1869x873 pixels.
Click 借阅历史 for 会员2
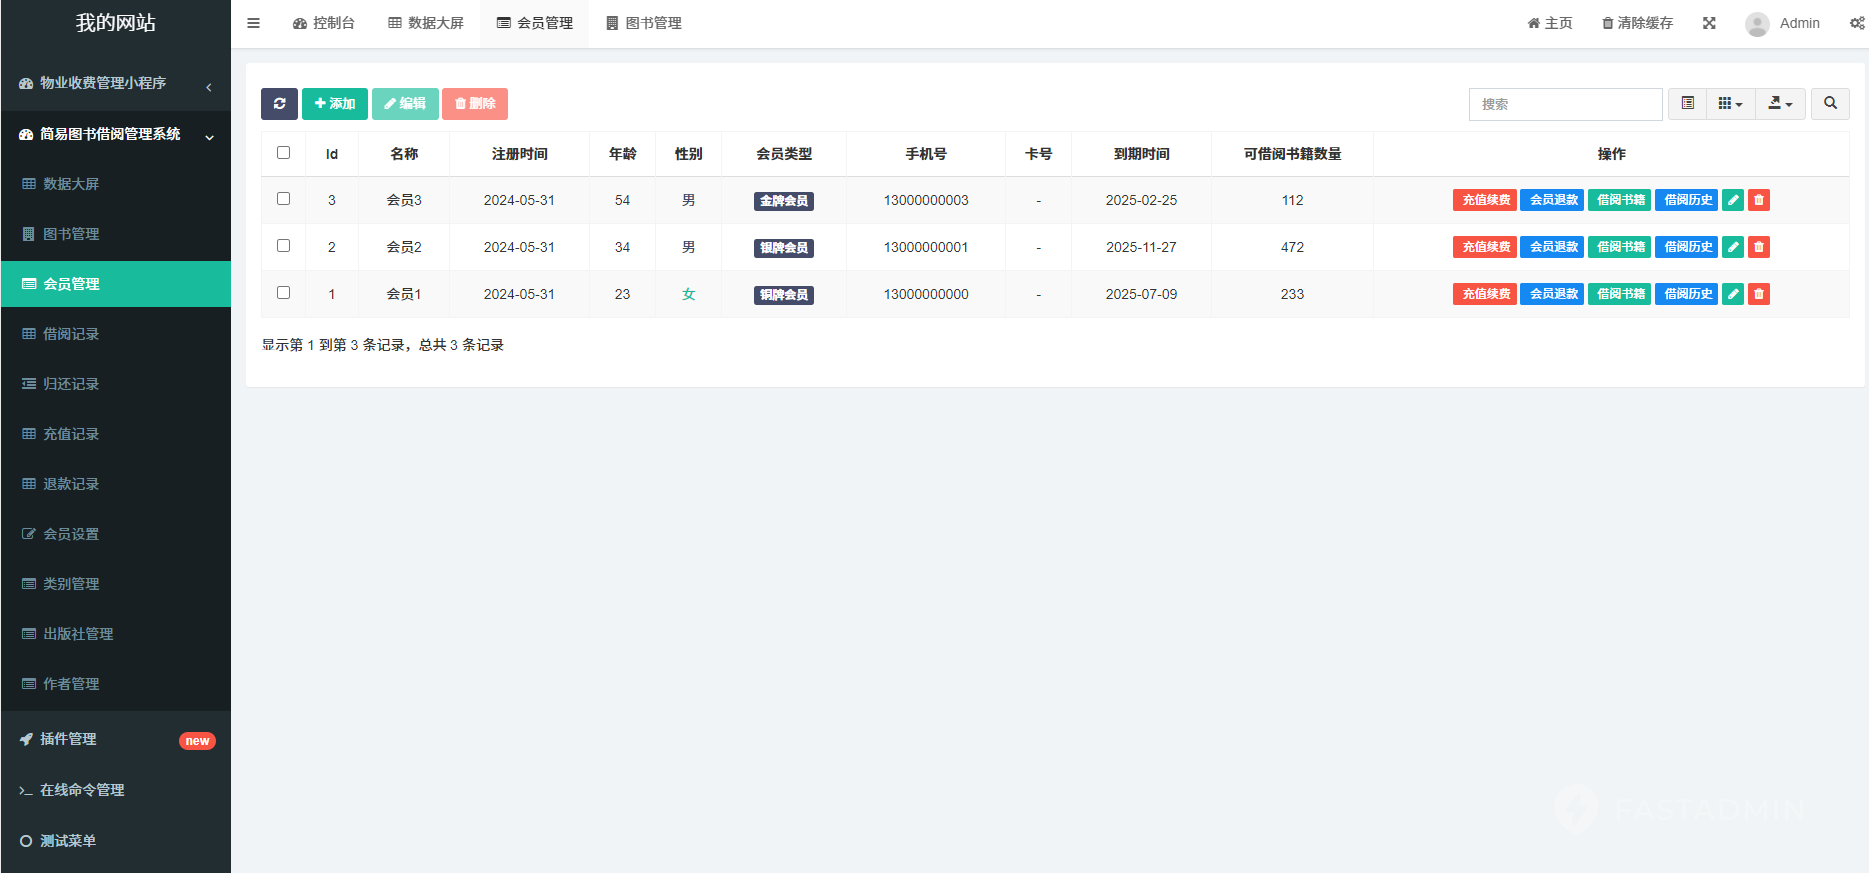tap(1686, 247)
